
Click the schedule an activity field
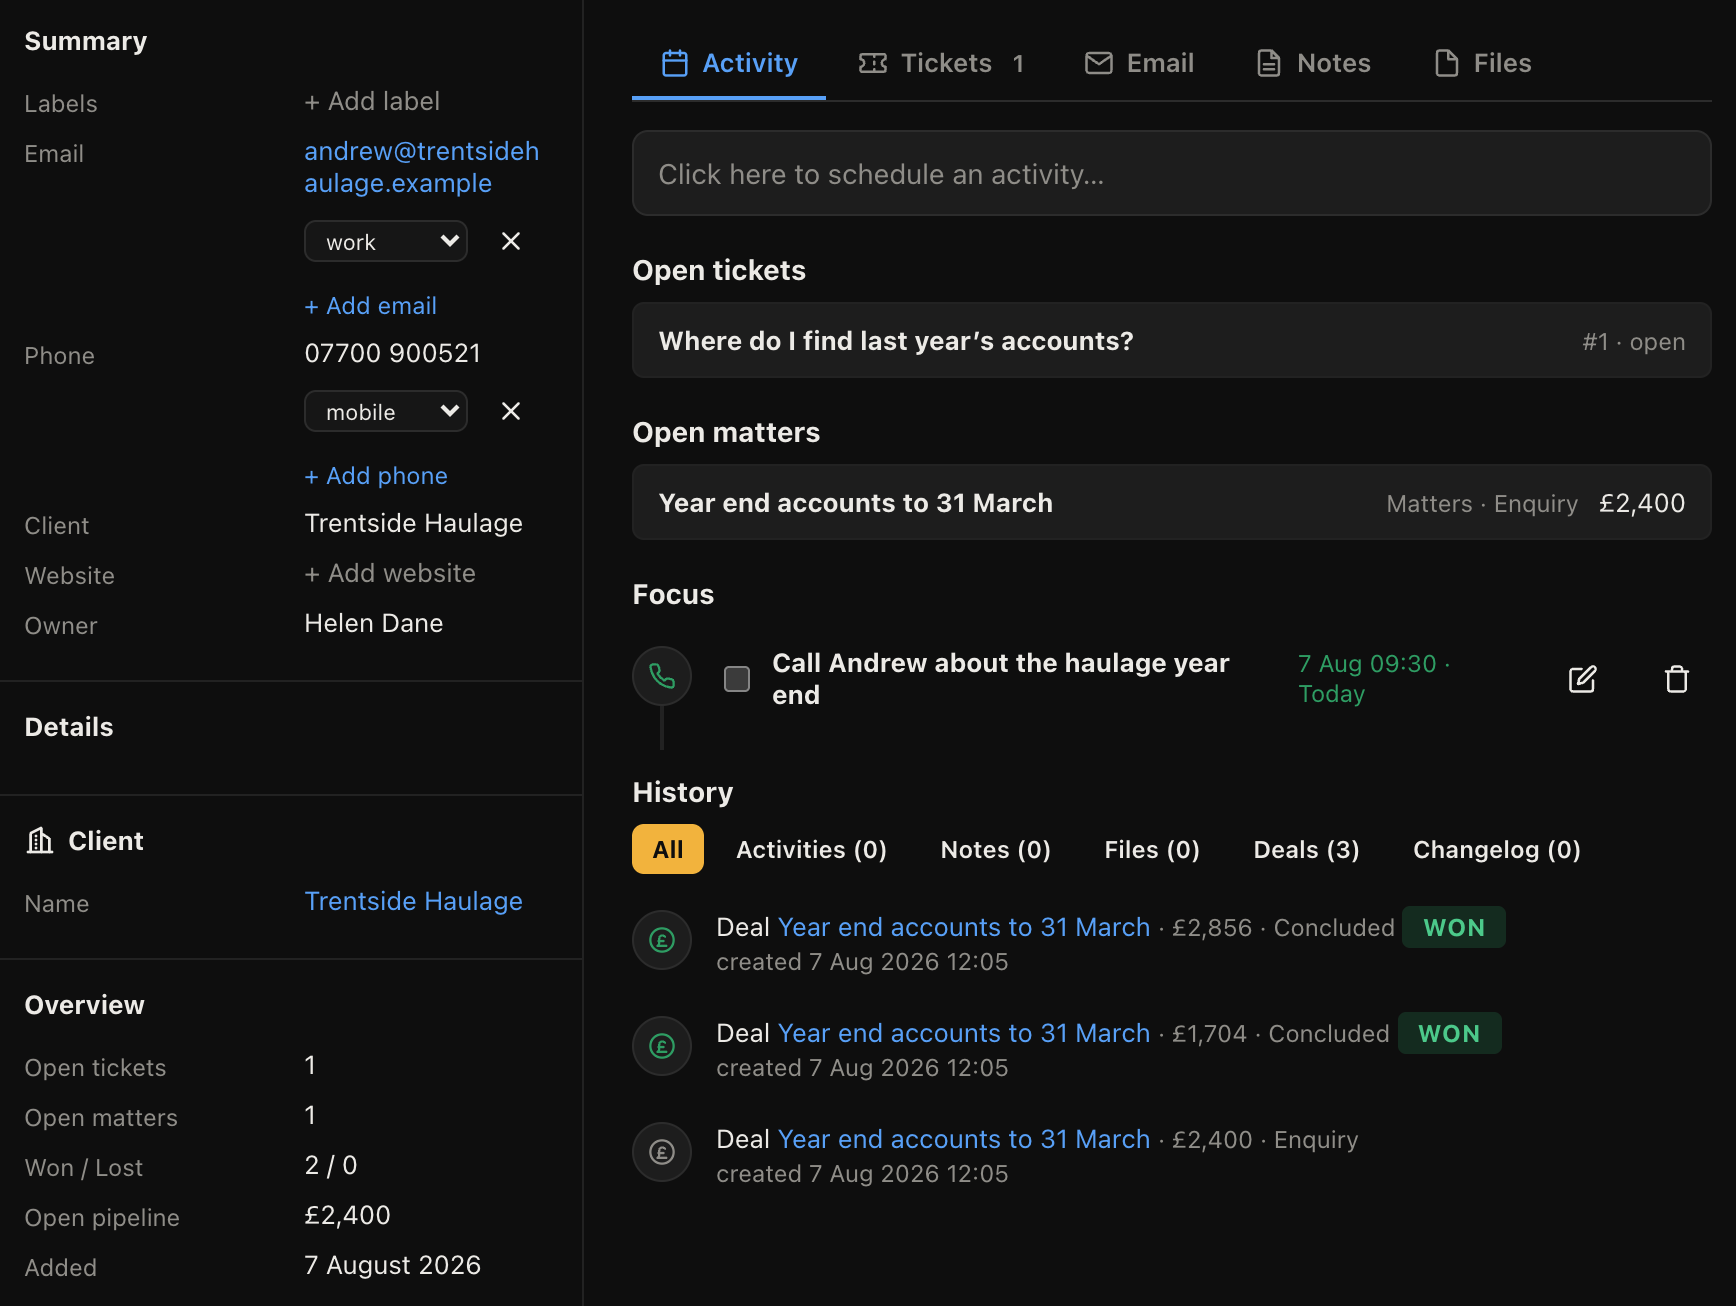point(1172,173)
